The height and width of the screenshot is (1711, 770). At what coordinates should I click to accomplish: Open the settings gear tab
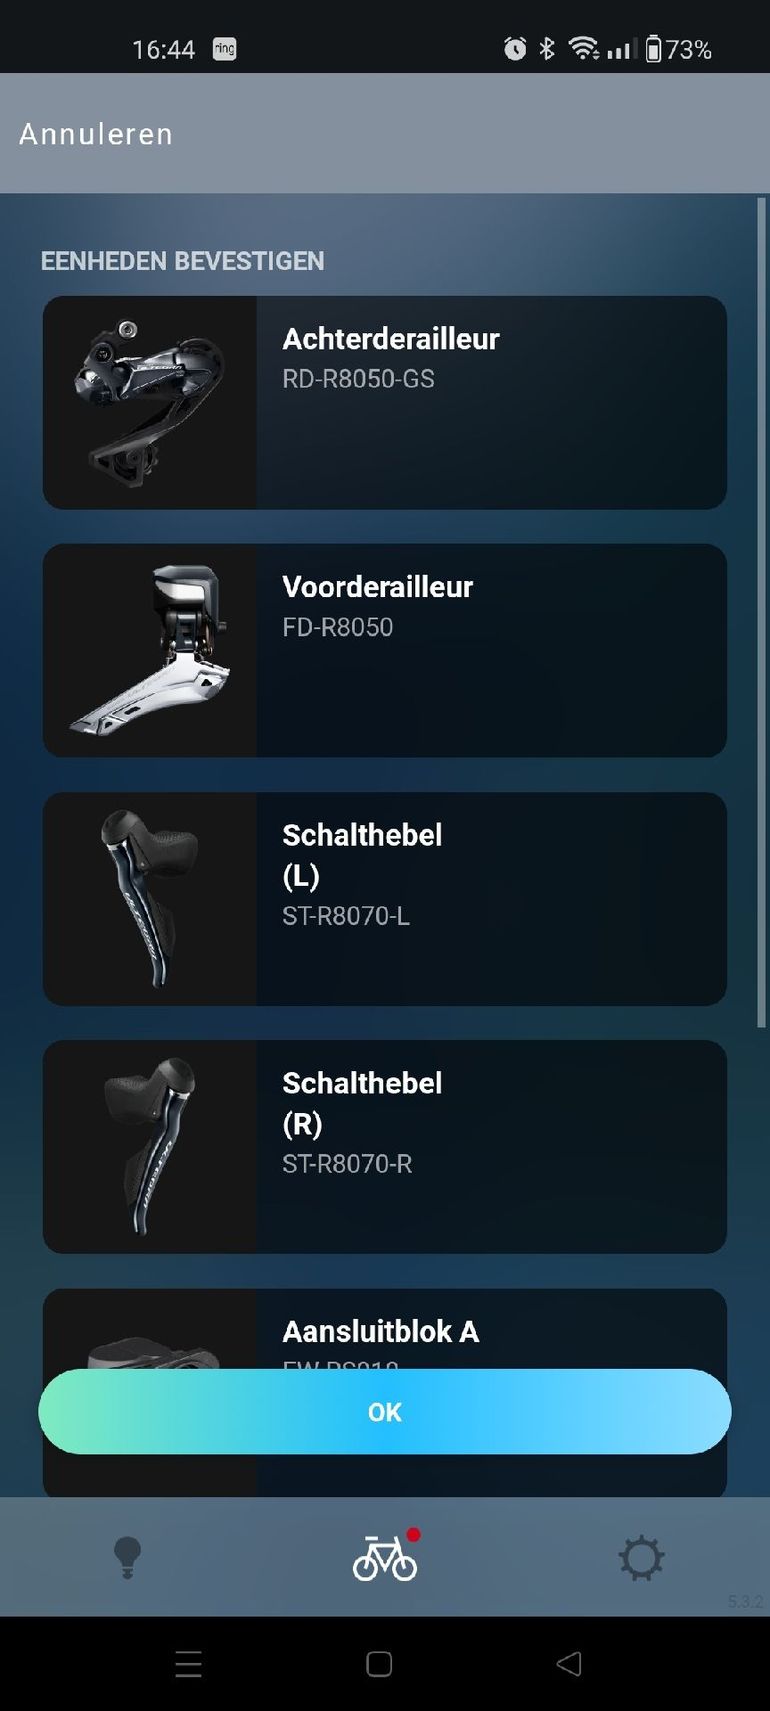point(641,1558)
